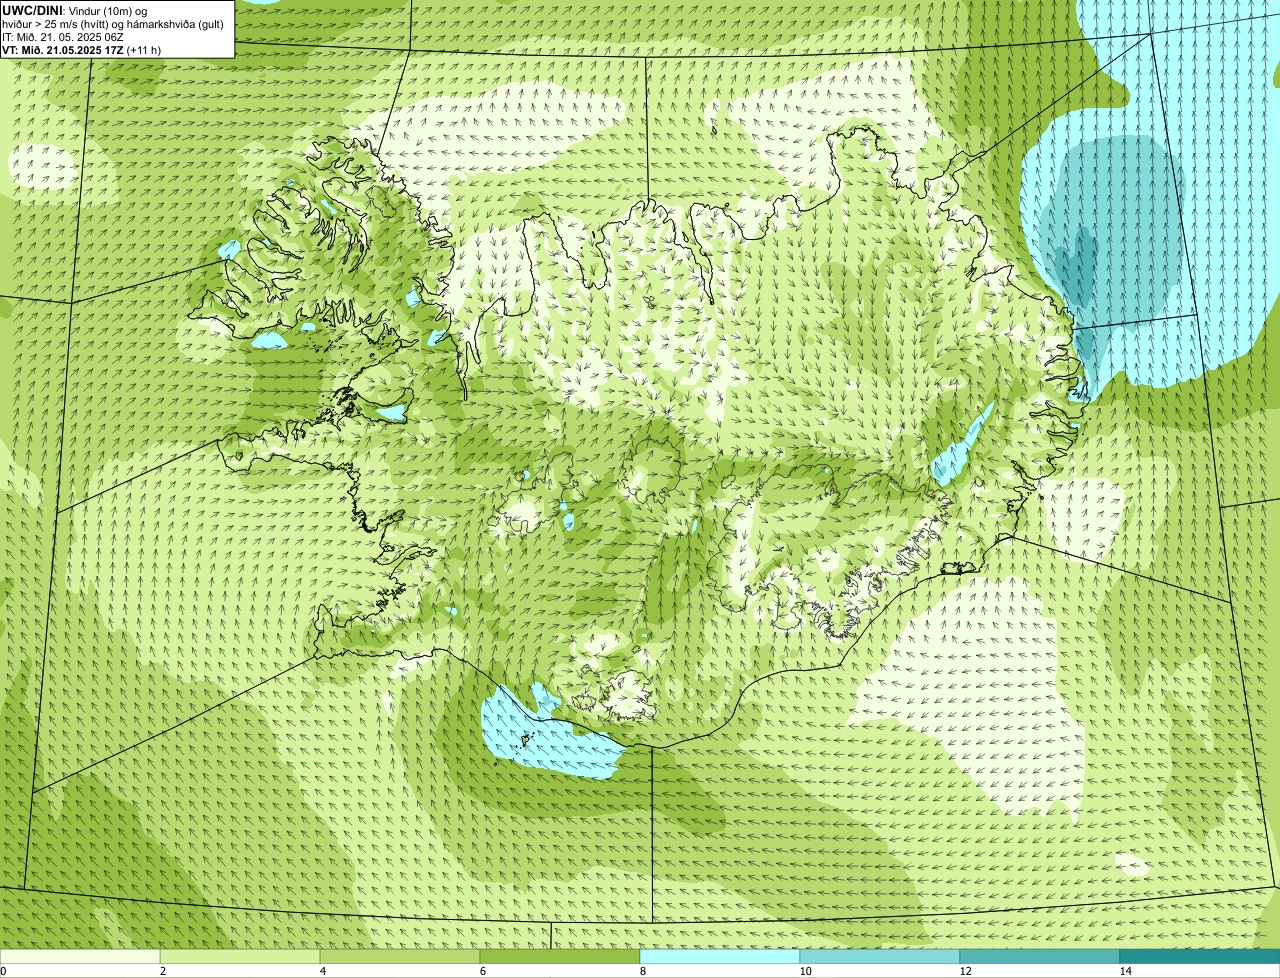The image size is (1280, 978).
Task: Click the scale label '6'
Action: (482, 971)
